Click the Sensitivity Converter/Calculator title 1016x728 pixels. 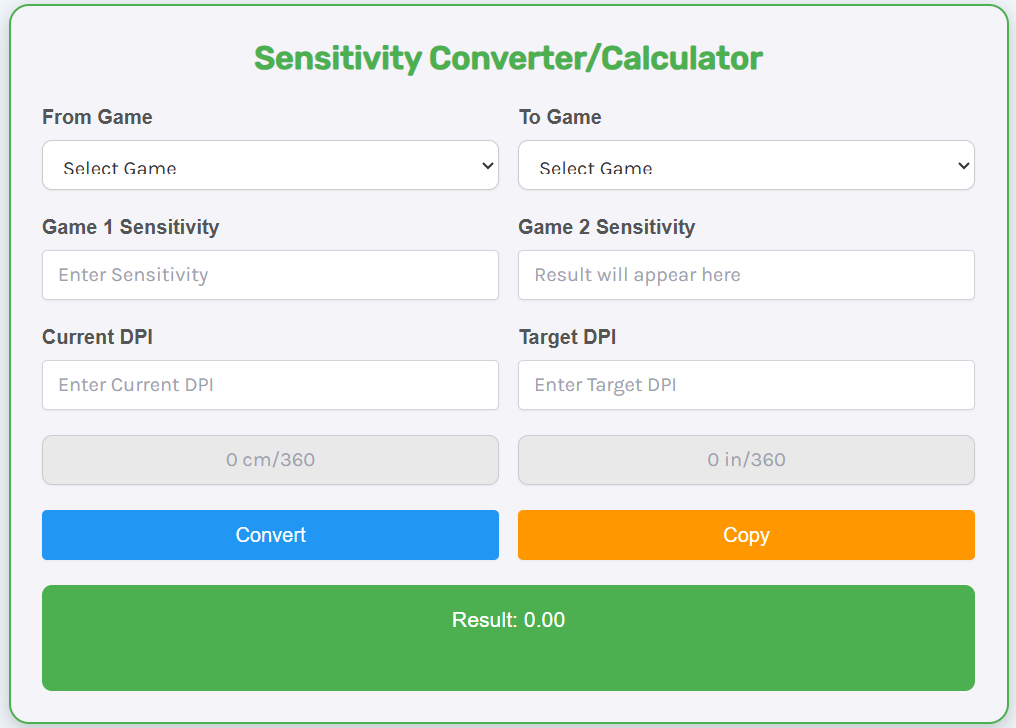tap(508, 58)
